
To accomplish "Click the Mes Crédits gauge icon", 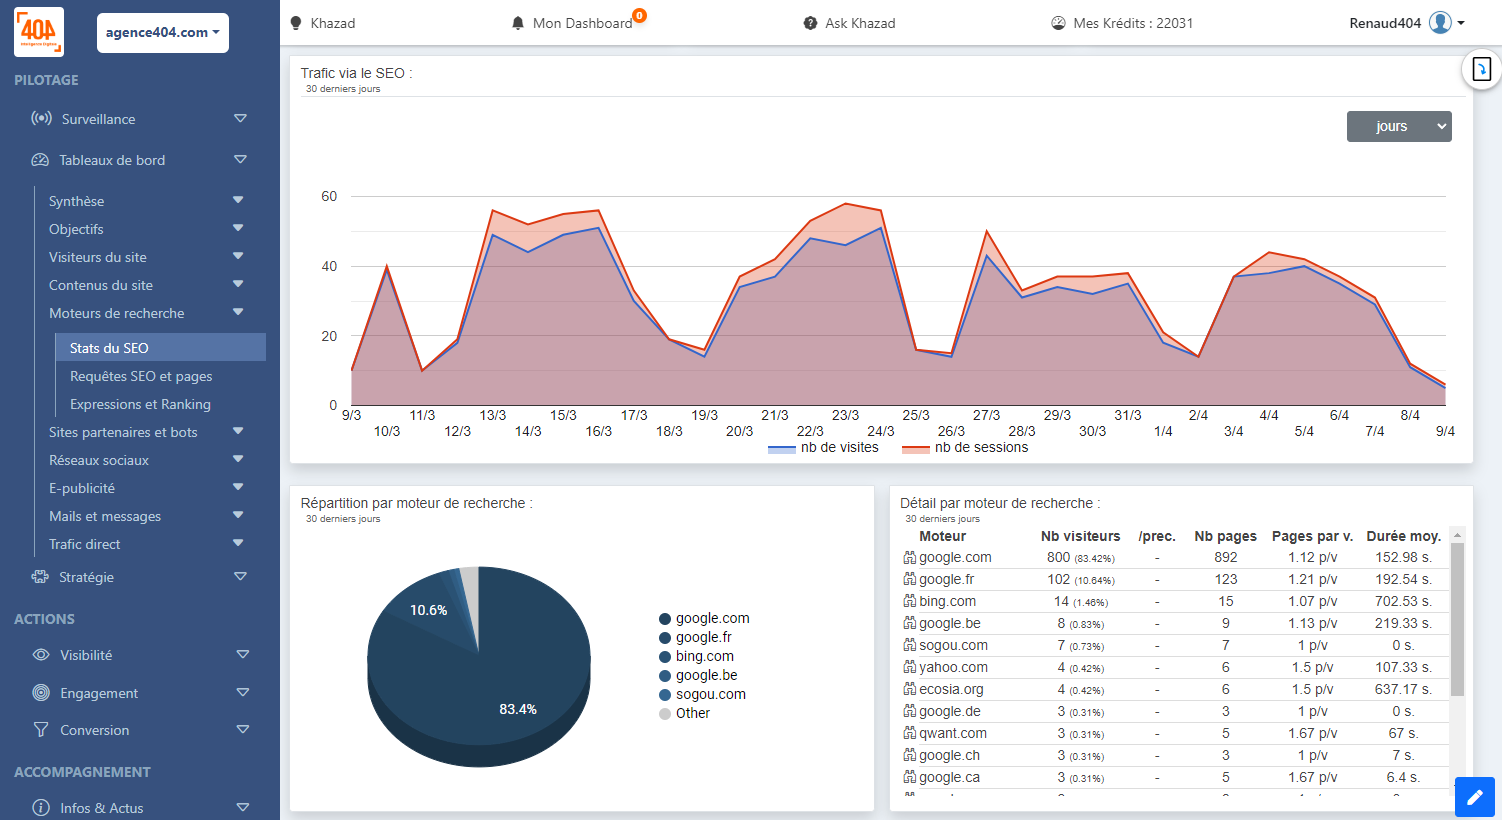I will pos(1058,23).
